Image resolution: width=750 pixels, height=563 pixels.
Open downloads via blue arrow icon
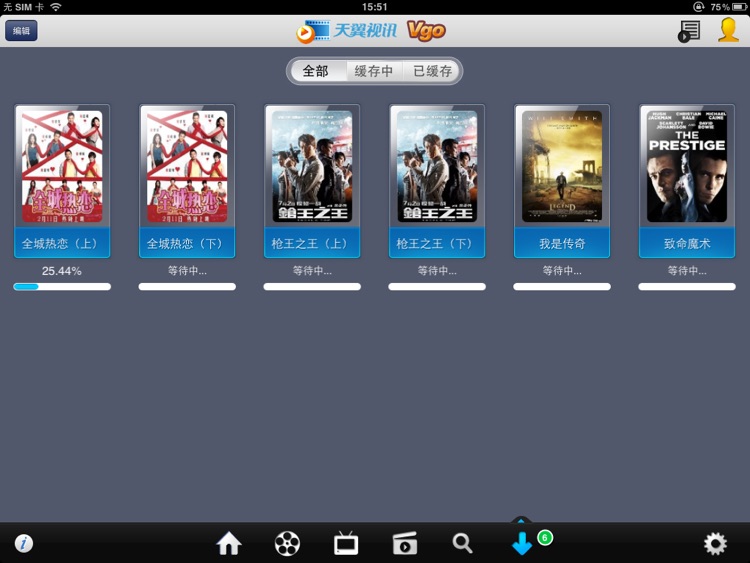point(522,543)
